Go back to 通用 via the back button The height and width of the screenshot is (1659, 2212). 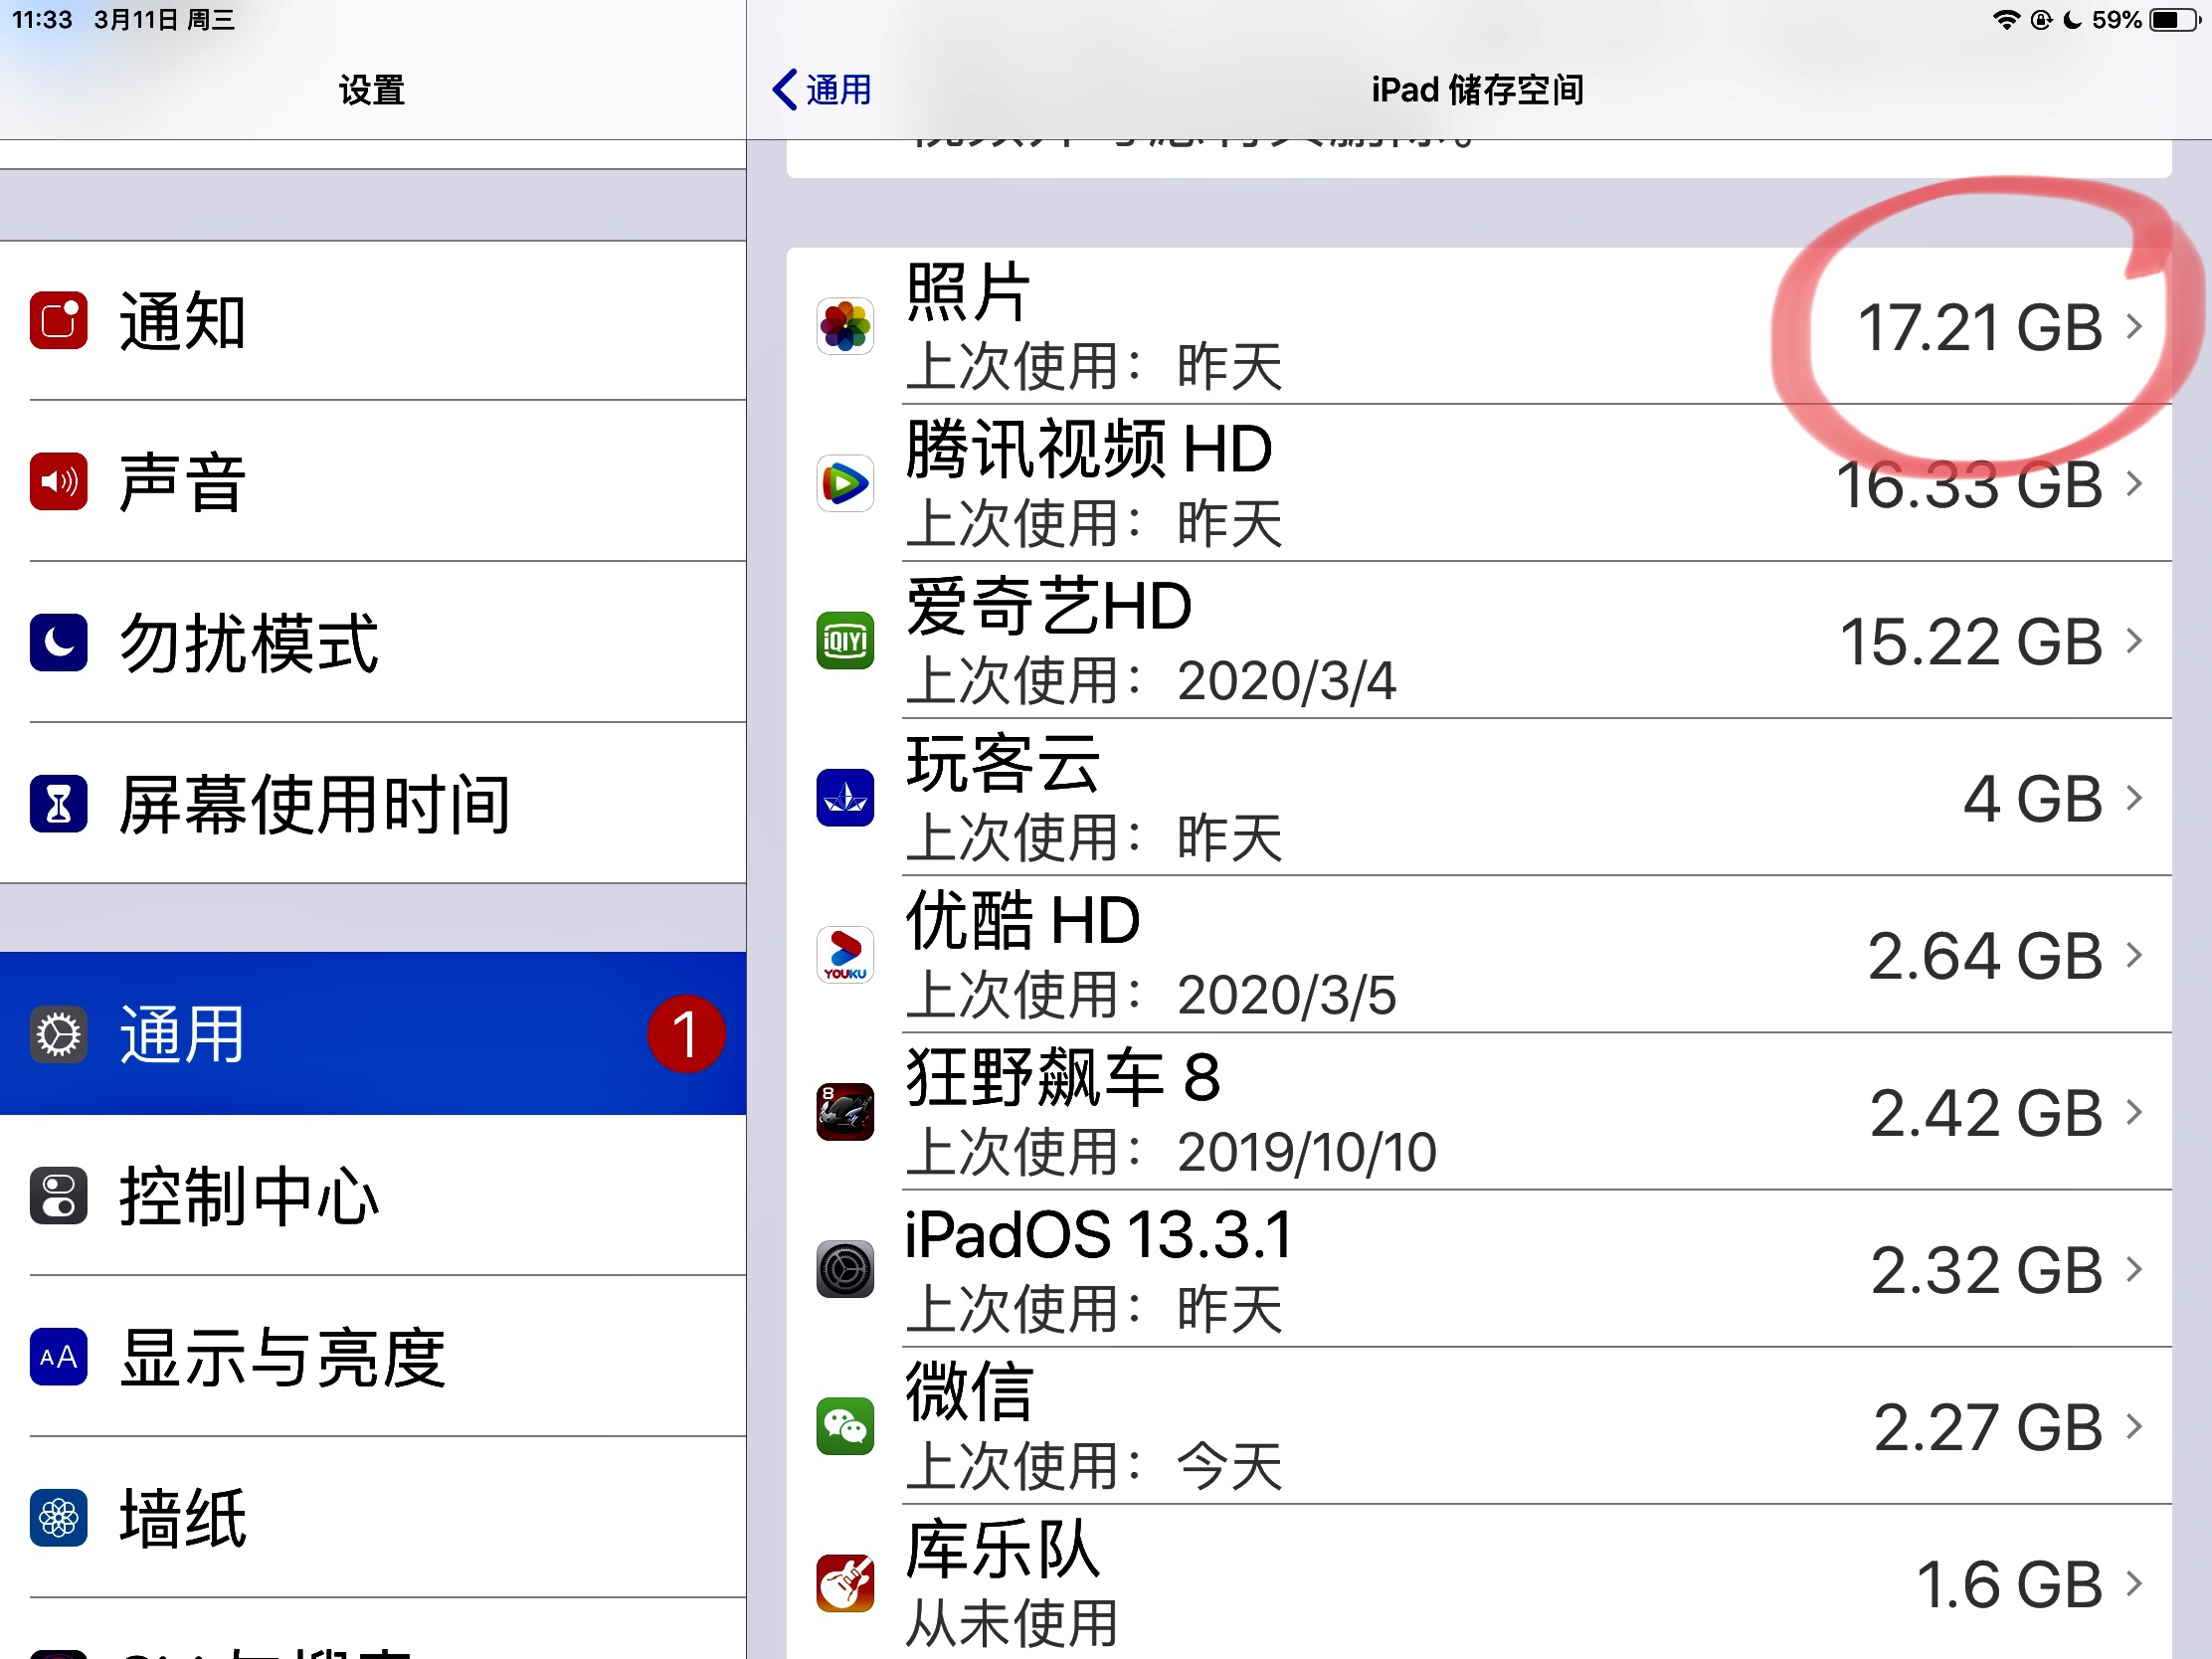click(822, 90)
